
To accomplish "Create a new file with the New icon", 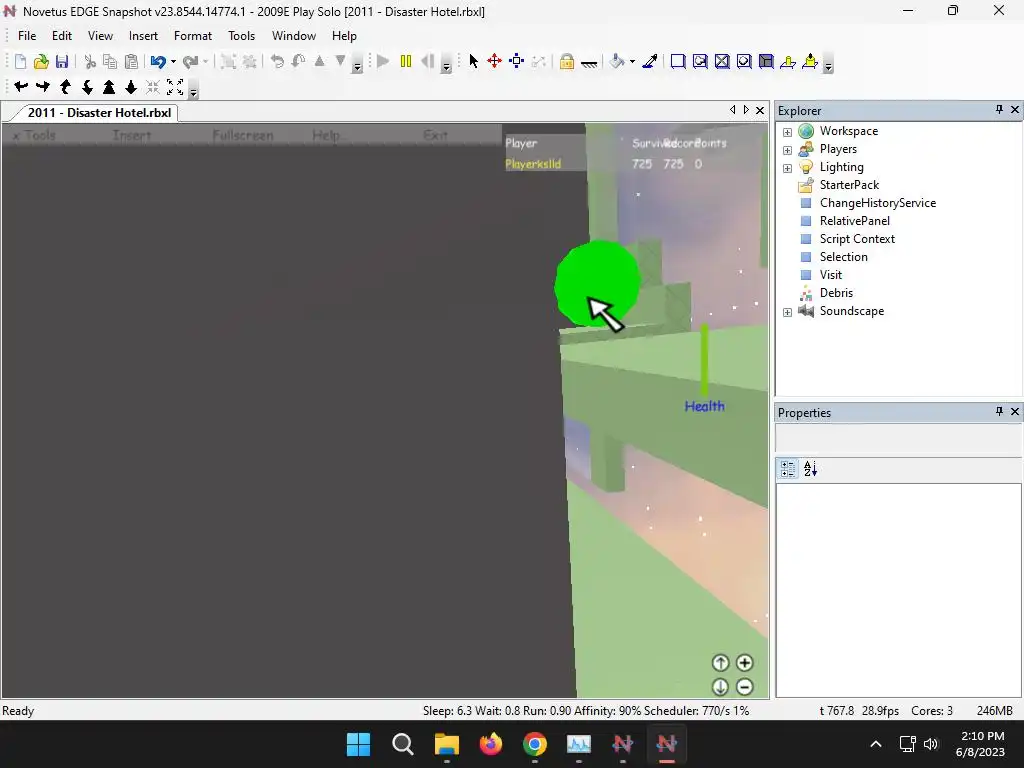I will click(20, 61).
